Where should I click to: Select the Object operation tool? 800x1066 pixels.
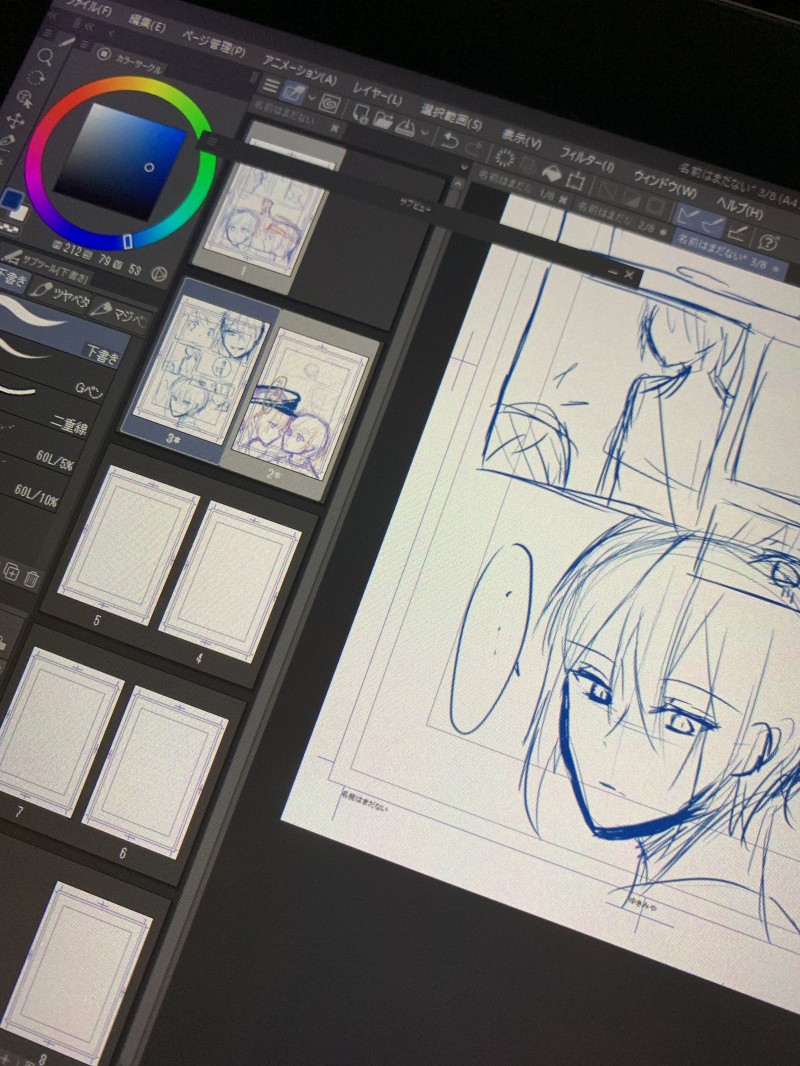(x=25, y=99)
